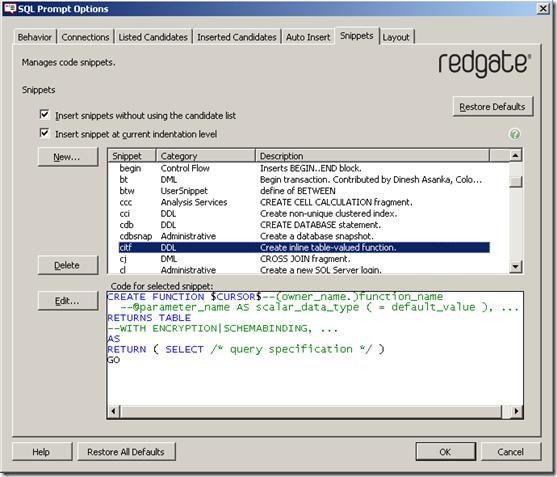The width and height of the screenshot is (557, 477).
Task: Sort by the Snippet column header
Action: (x=132, y=156)
